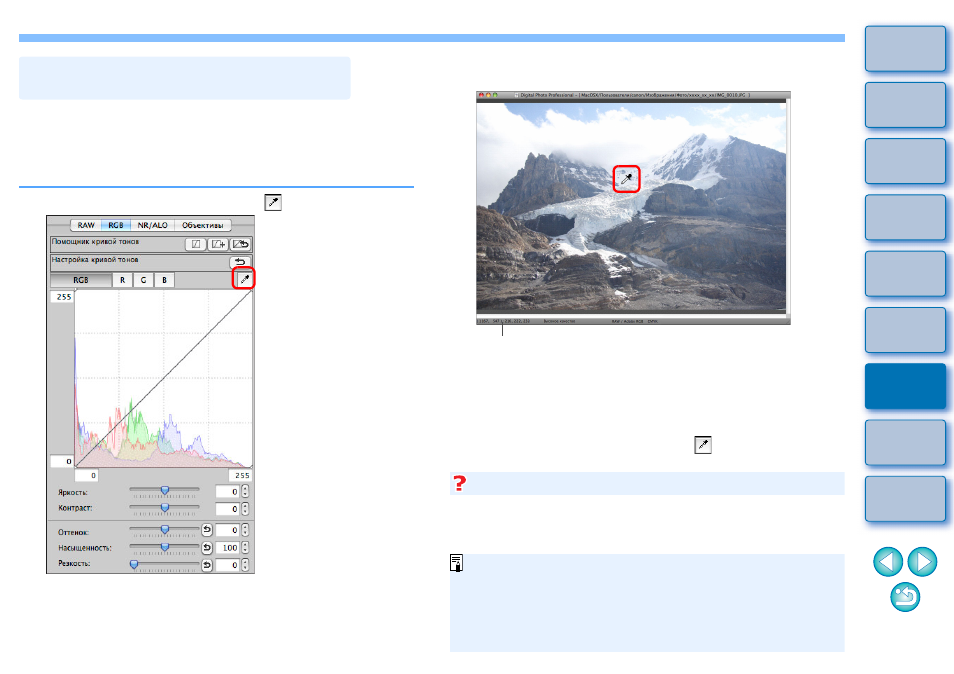Click the Резкость value field

pyautogui.click(x=228, y=565)
